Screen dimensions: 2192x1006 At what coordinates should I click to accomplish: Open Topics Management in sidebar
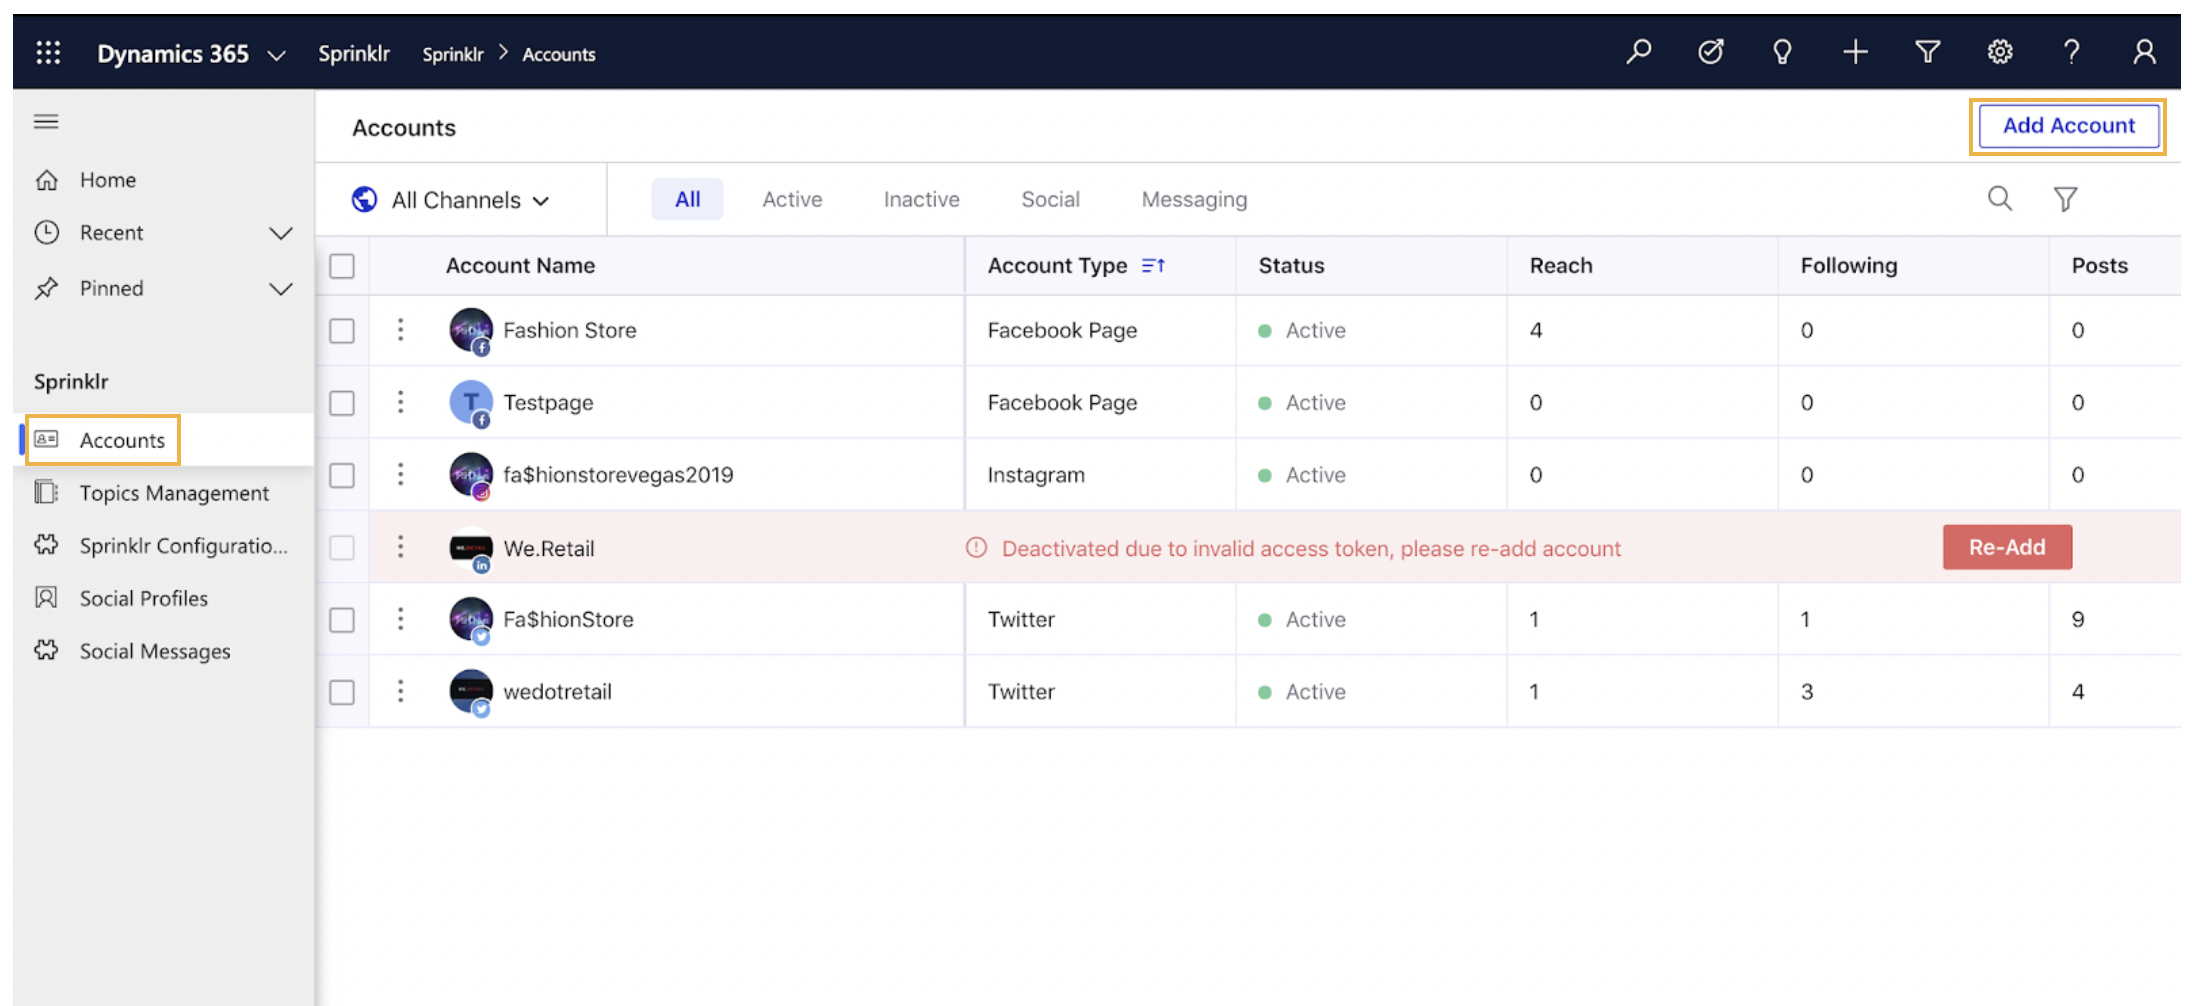pos(164,493)
